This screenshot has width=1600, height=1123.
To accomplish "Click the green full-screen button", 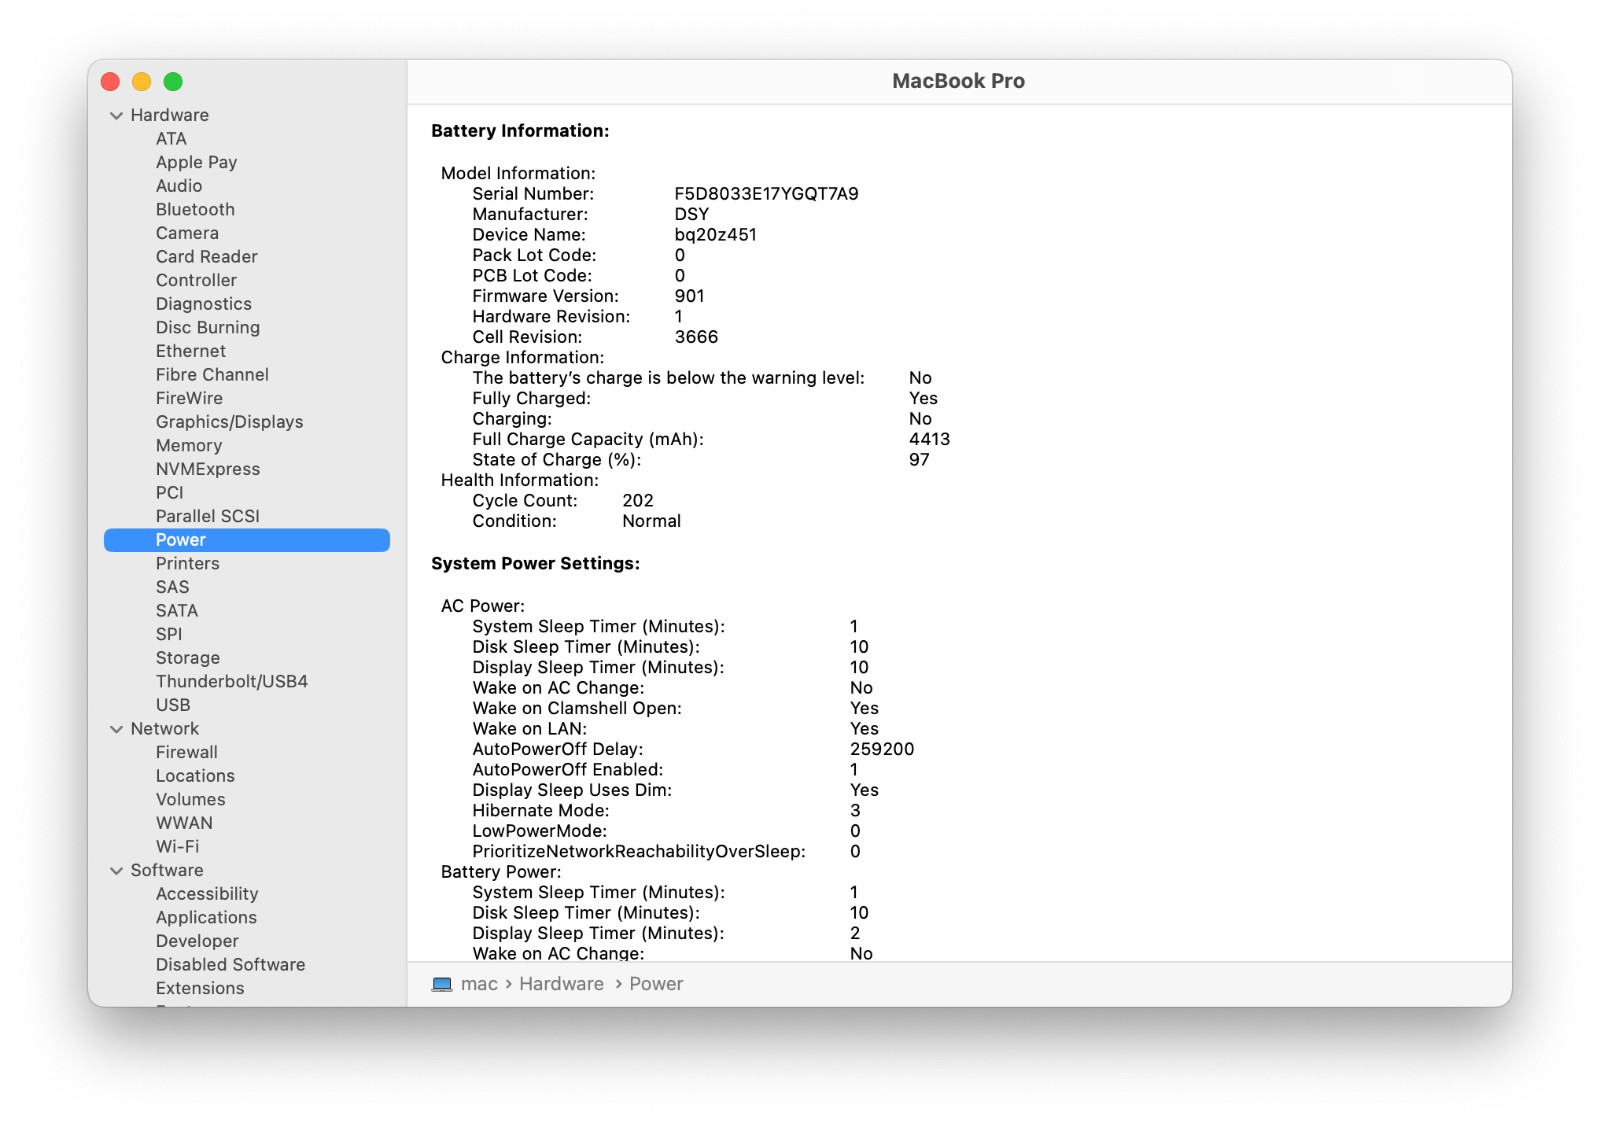I will click(173, 82).
